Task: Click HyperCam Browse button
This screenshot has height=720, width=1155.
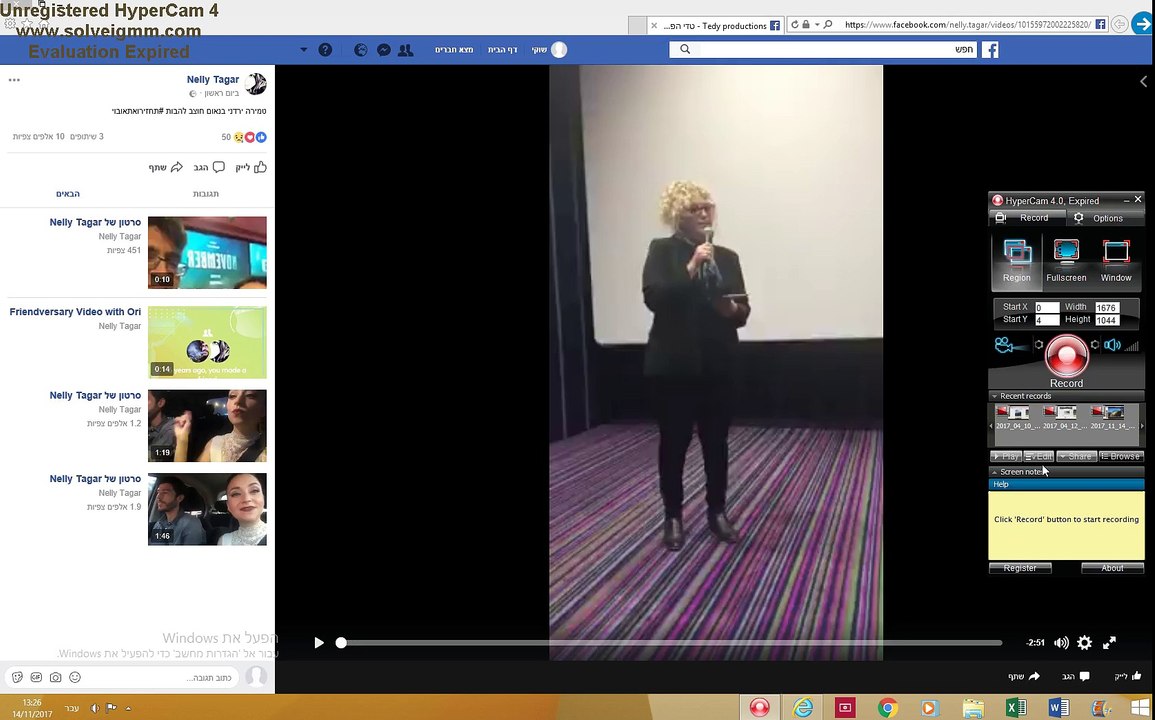Action: pyautogui.click(x=1120, y=456)
